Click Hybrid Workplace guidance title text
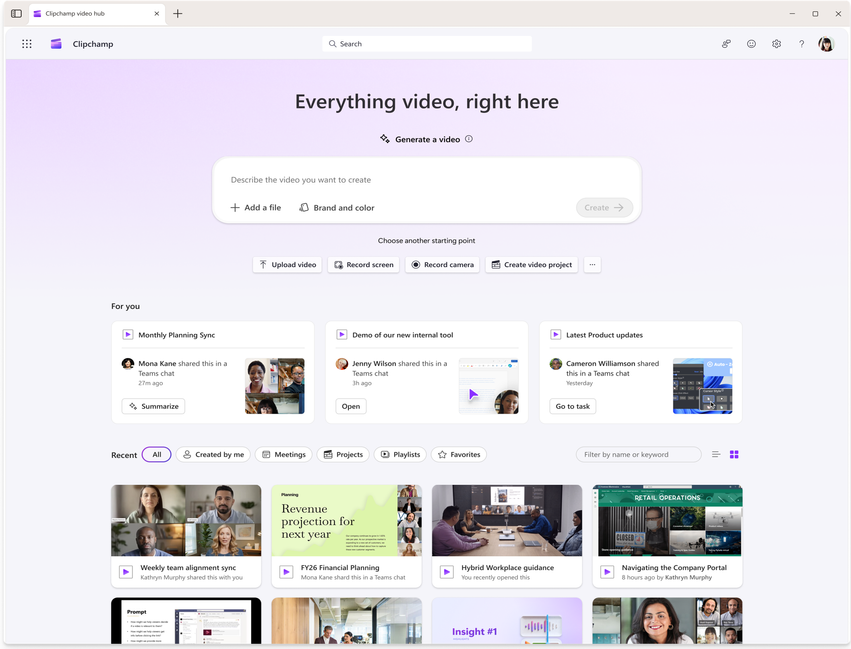 (507, 567)
